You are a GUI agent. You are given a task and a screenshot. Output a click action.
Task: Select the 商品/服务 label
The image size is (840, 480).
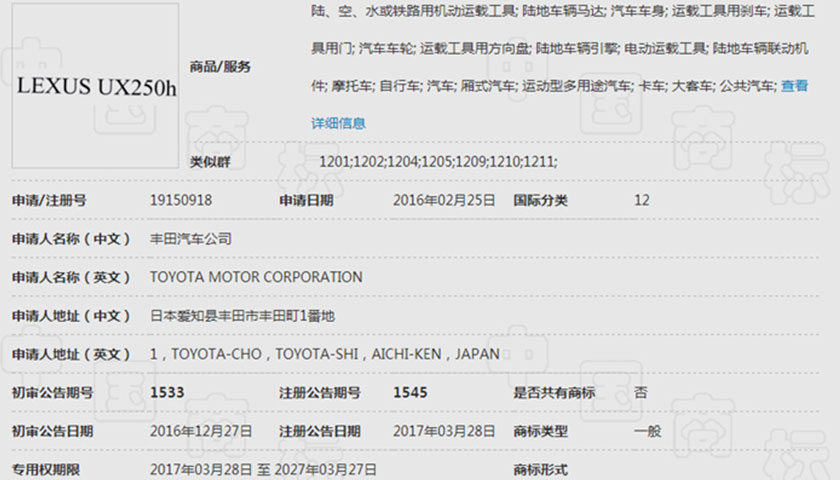(220, 67)
